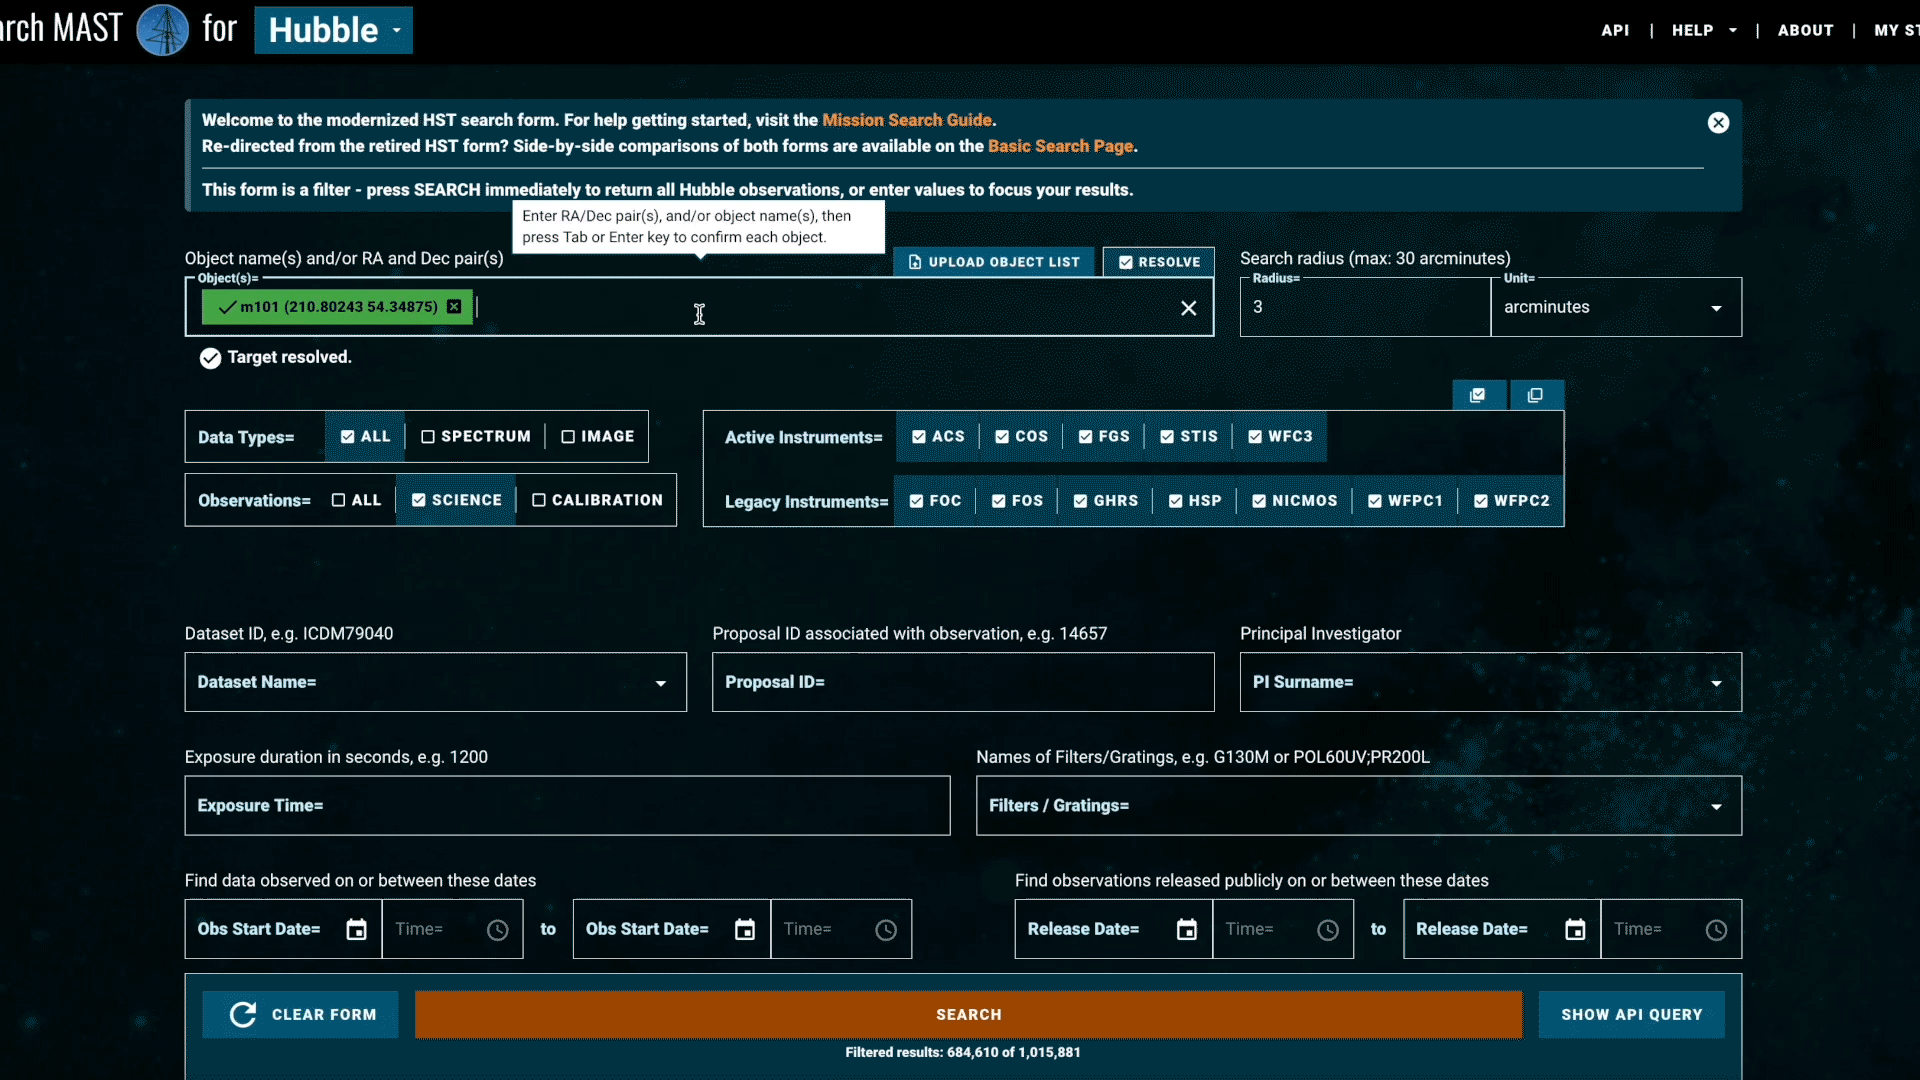Open the HELP menu

click(1704, 30)
